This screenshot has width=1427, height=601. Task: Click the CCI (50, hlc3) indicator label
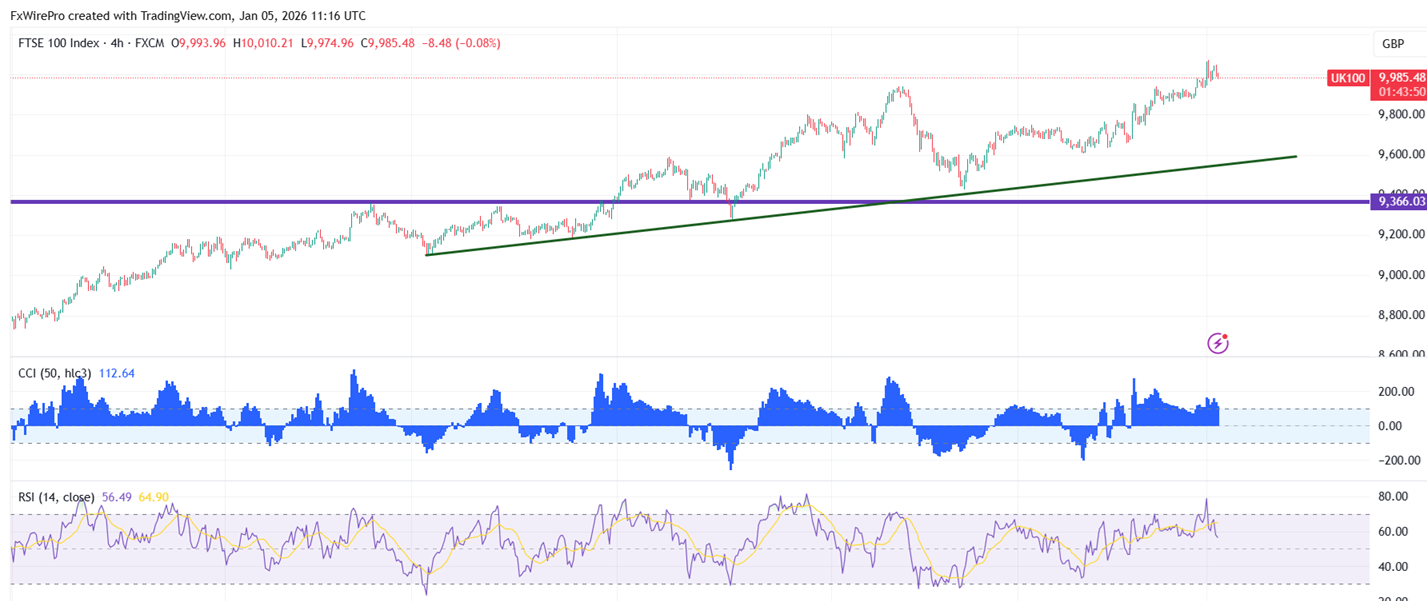pyautogui.click(x=55, y=373)
